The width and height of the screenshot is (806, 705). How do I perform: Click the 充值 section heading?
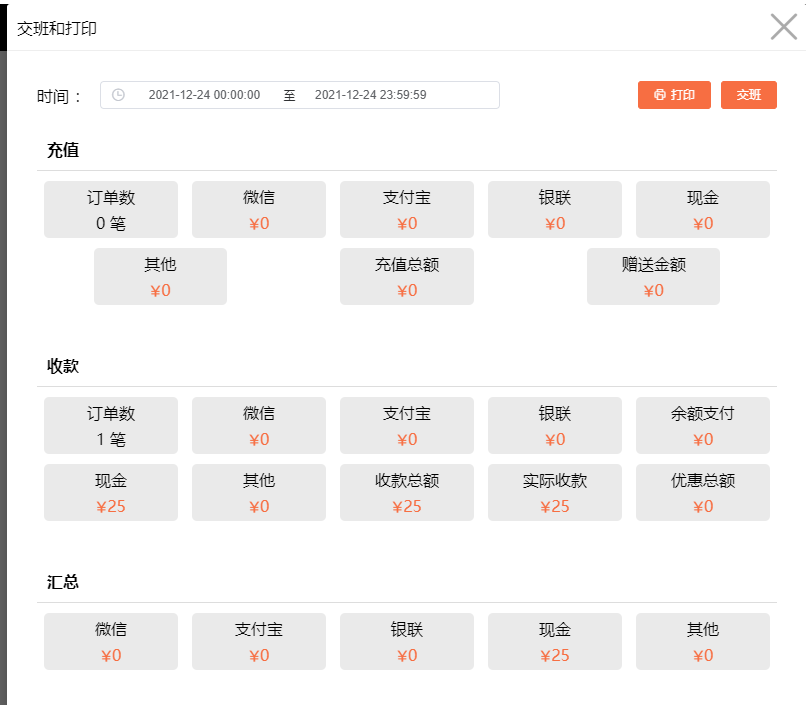tap(63, 150)
